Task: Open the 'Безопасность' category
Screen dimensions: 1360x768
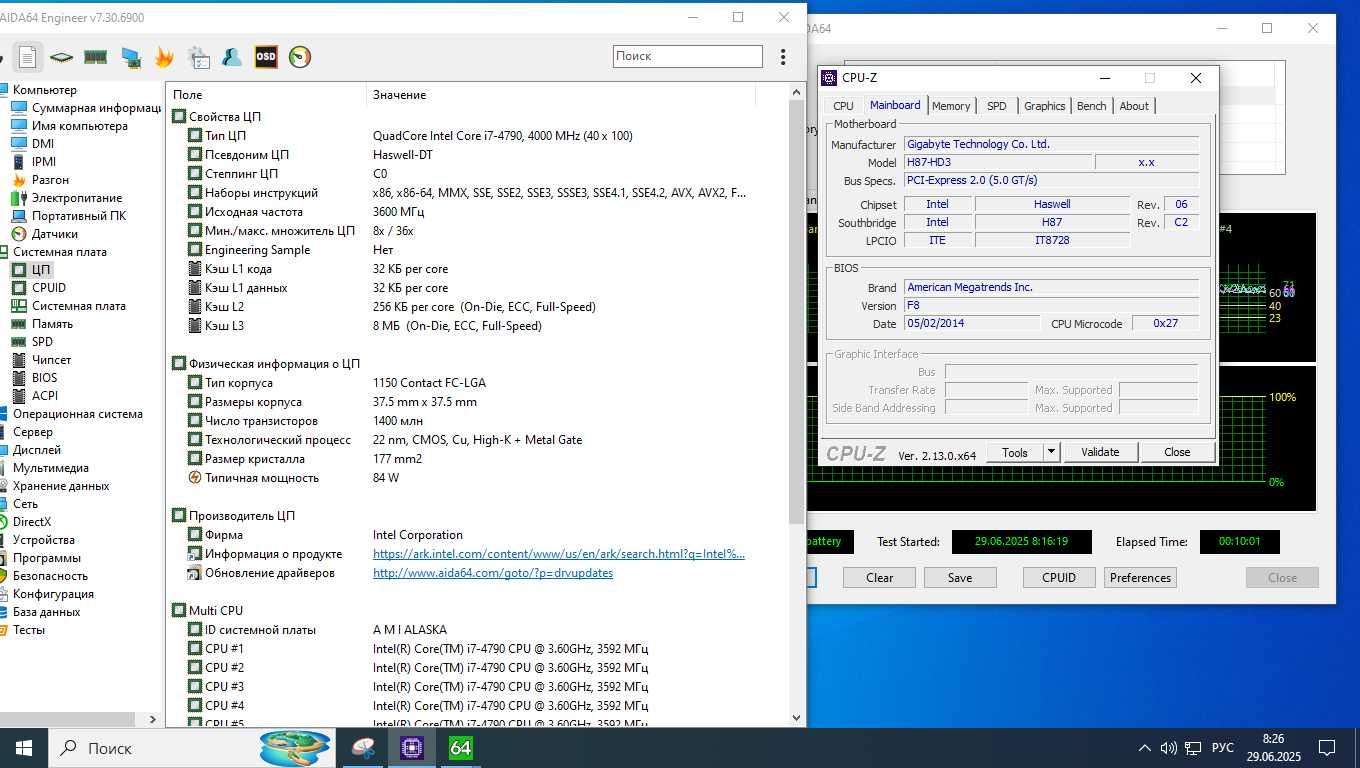Action: tap(50, 576)
